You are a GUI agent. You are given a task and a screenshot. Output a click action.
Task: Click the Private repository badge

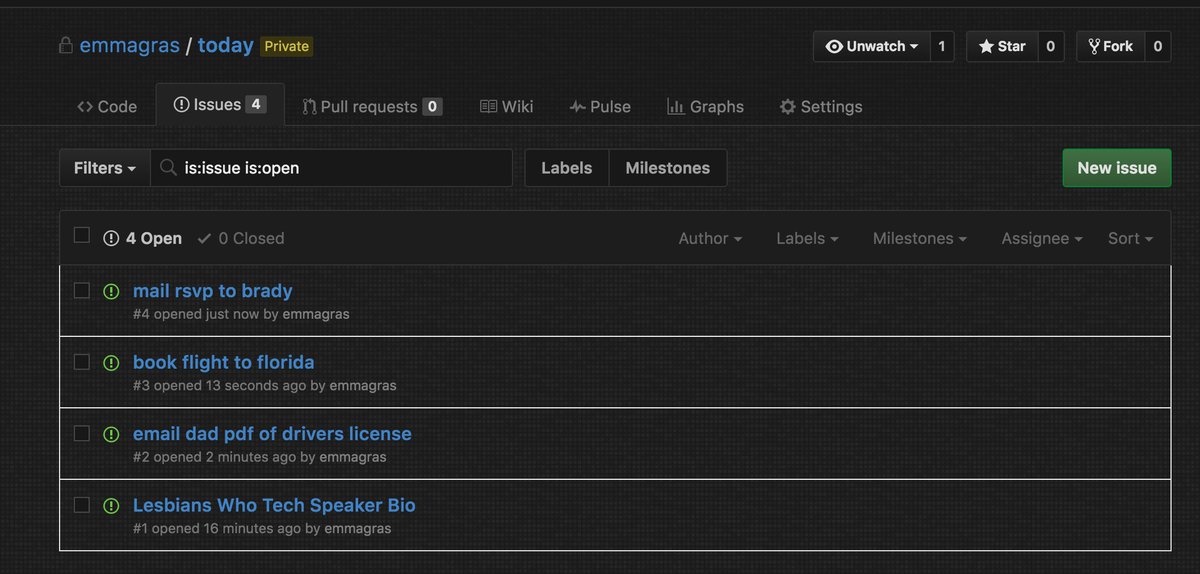pos(287,46)
